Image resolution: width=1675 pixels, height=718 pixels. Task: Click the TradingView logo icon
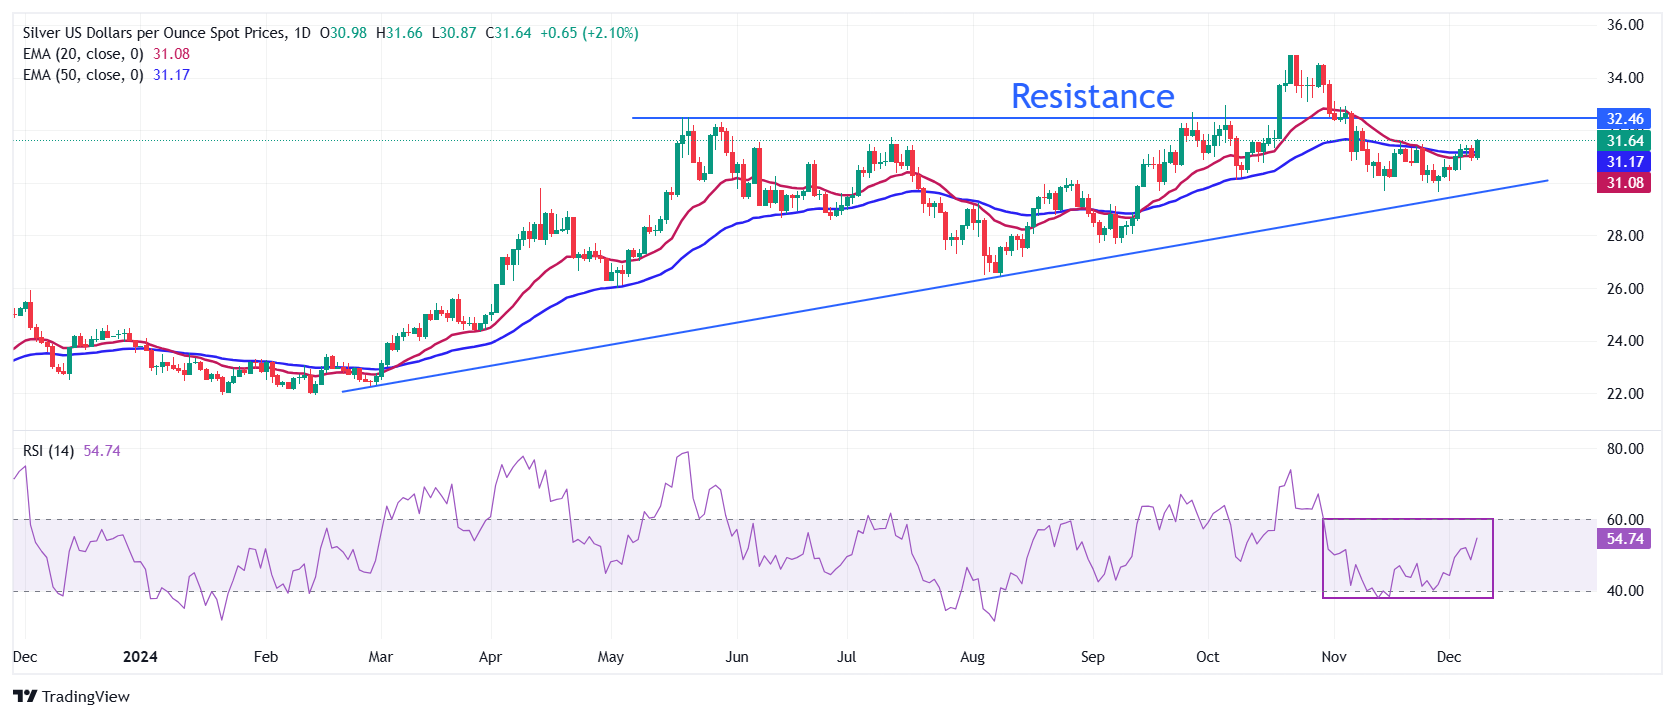(25, 697)
